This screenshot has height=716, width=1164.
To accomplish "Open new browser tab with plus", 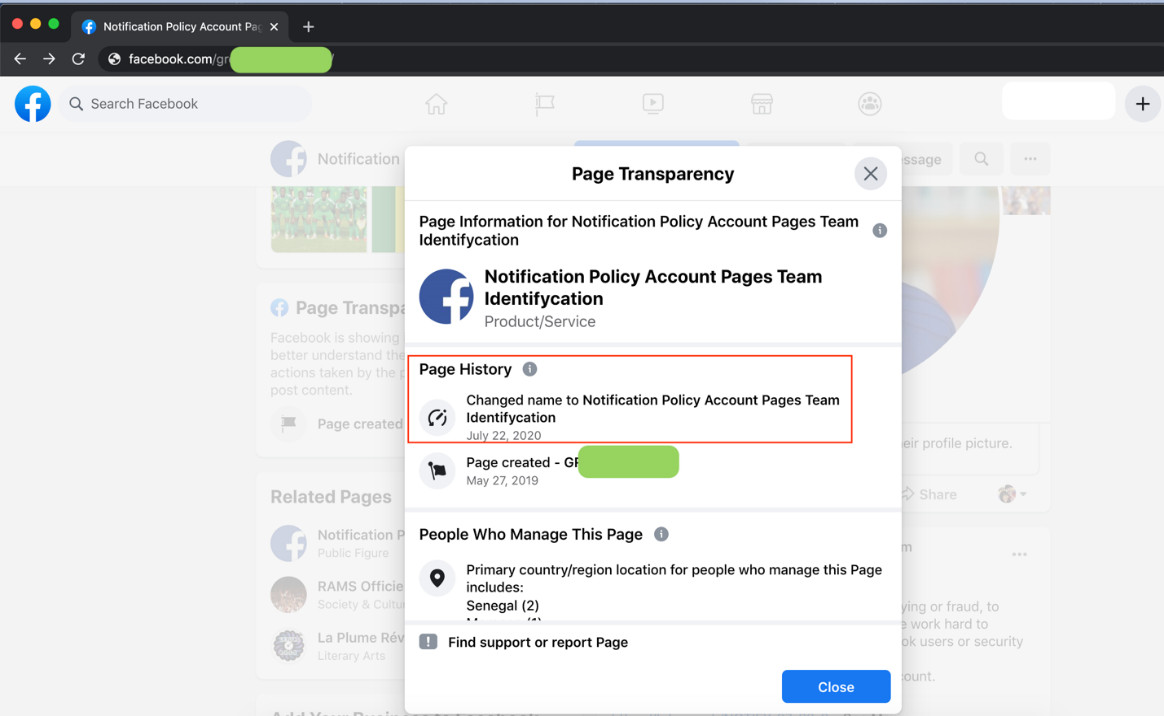I will 308,27.
